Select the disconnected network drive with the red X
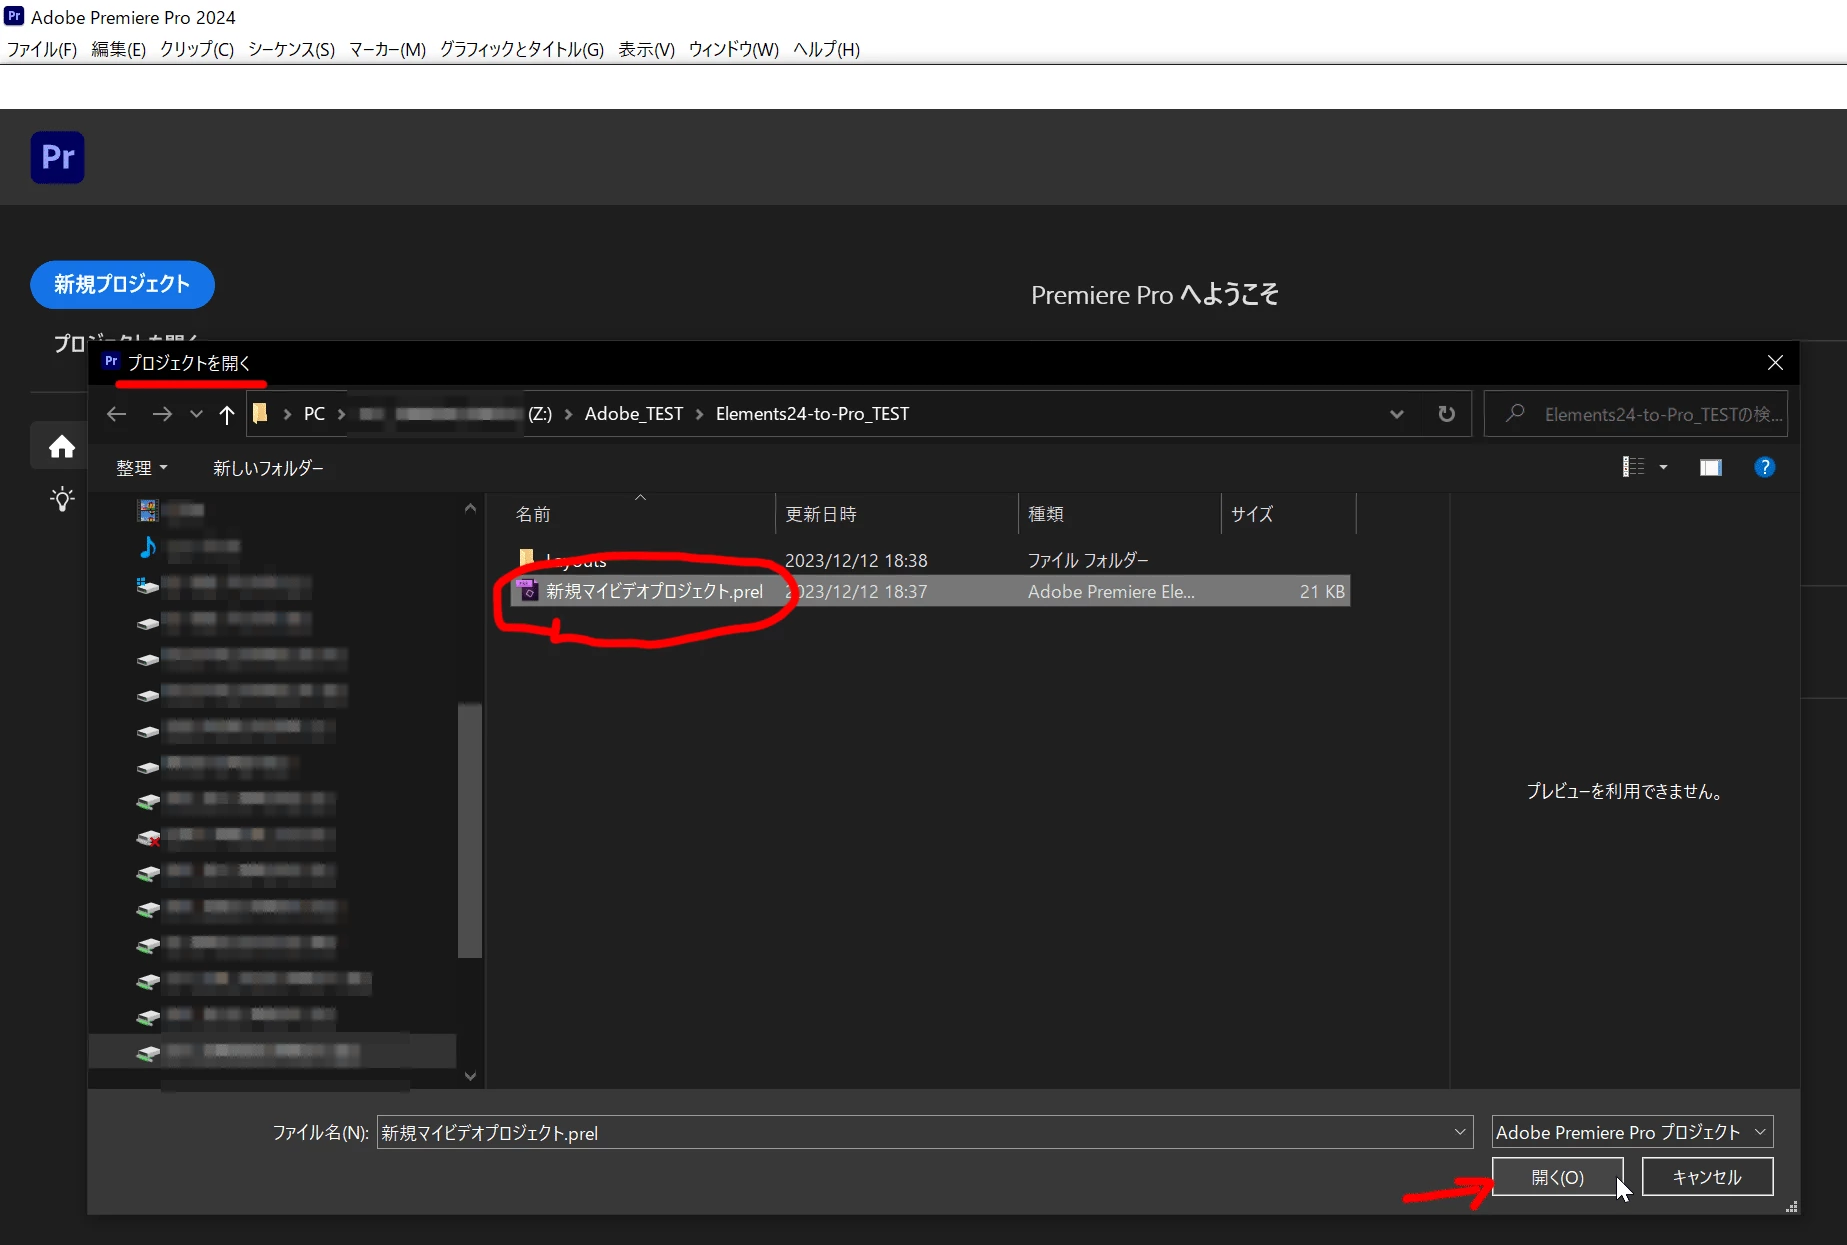This screenshot has width=1847, height=1245. click(148, 837)
